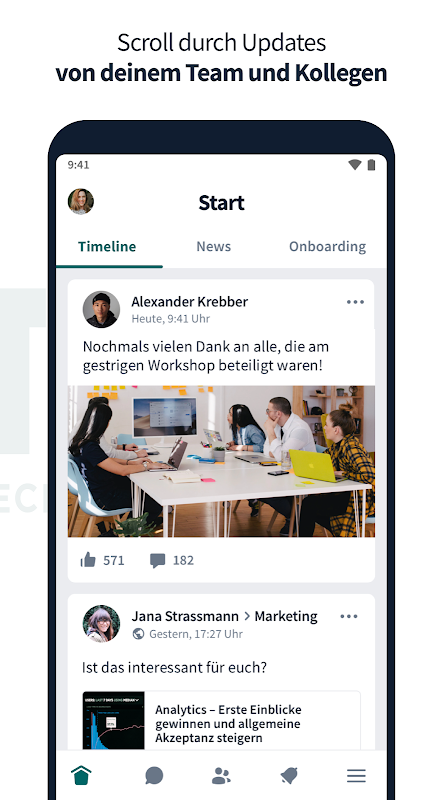The height and width of the screenshot is (800, 432).
Task: Open the notifications bell icon
Action: click(289, 776)
